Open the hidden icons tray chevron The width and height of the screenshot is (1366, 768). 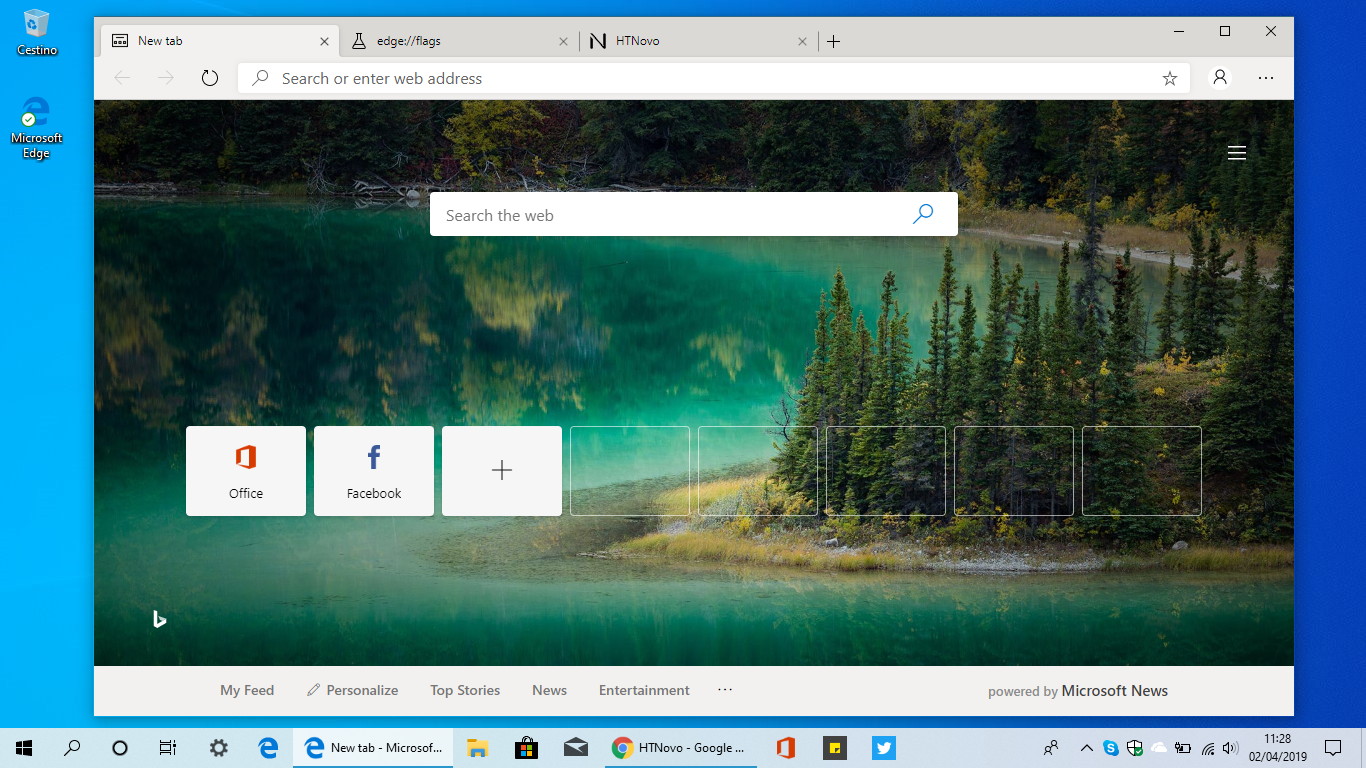pyautogui.click(x=1085, y=747)
